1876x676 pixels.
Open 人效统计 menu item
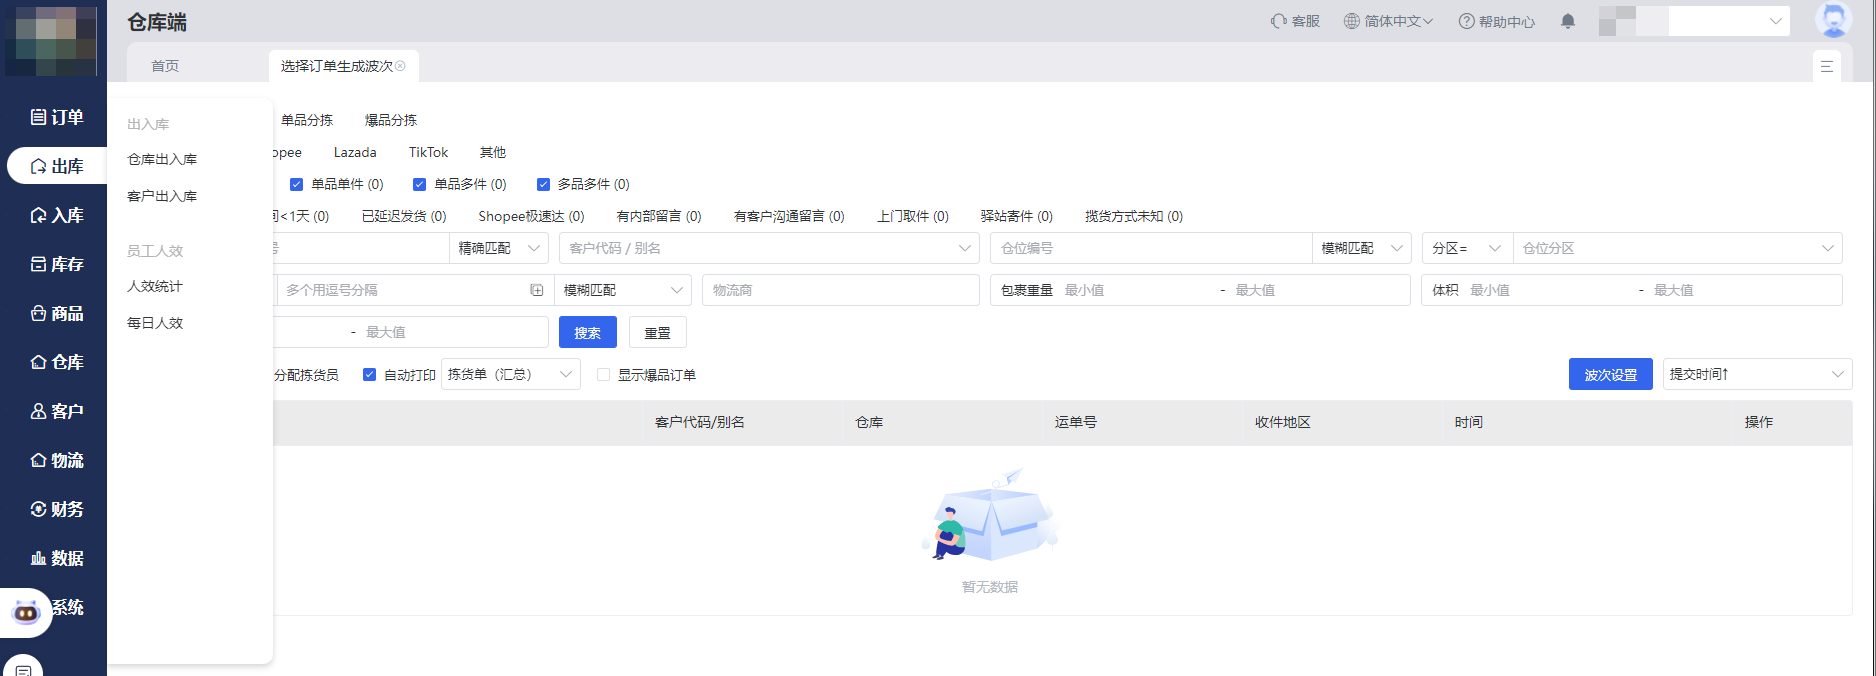pyautogui.click(x=155, y=286)
